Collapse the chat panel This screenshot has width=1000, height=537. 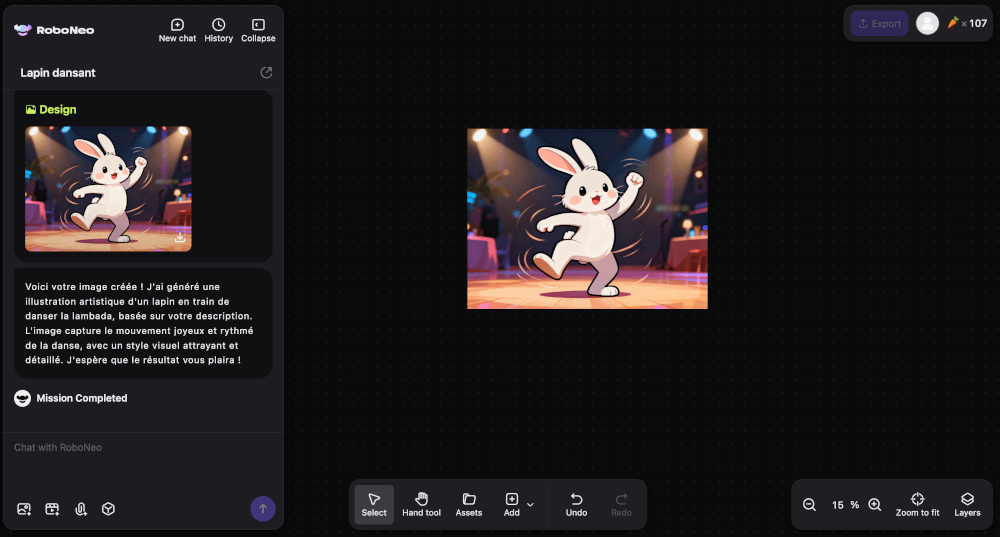(x=258, y=31)
